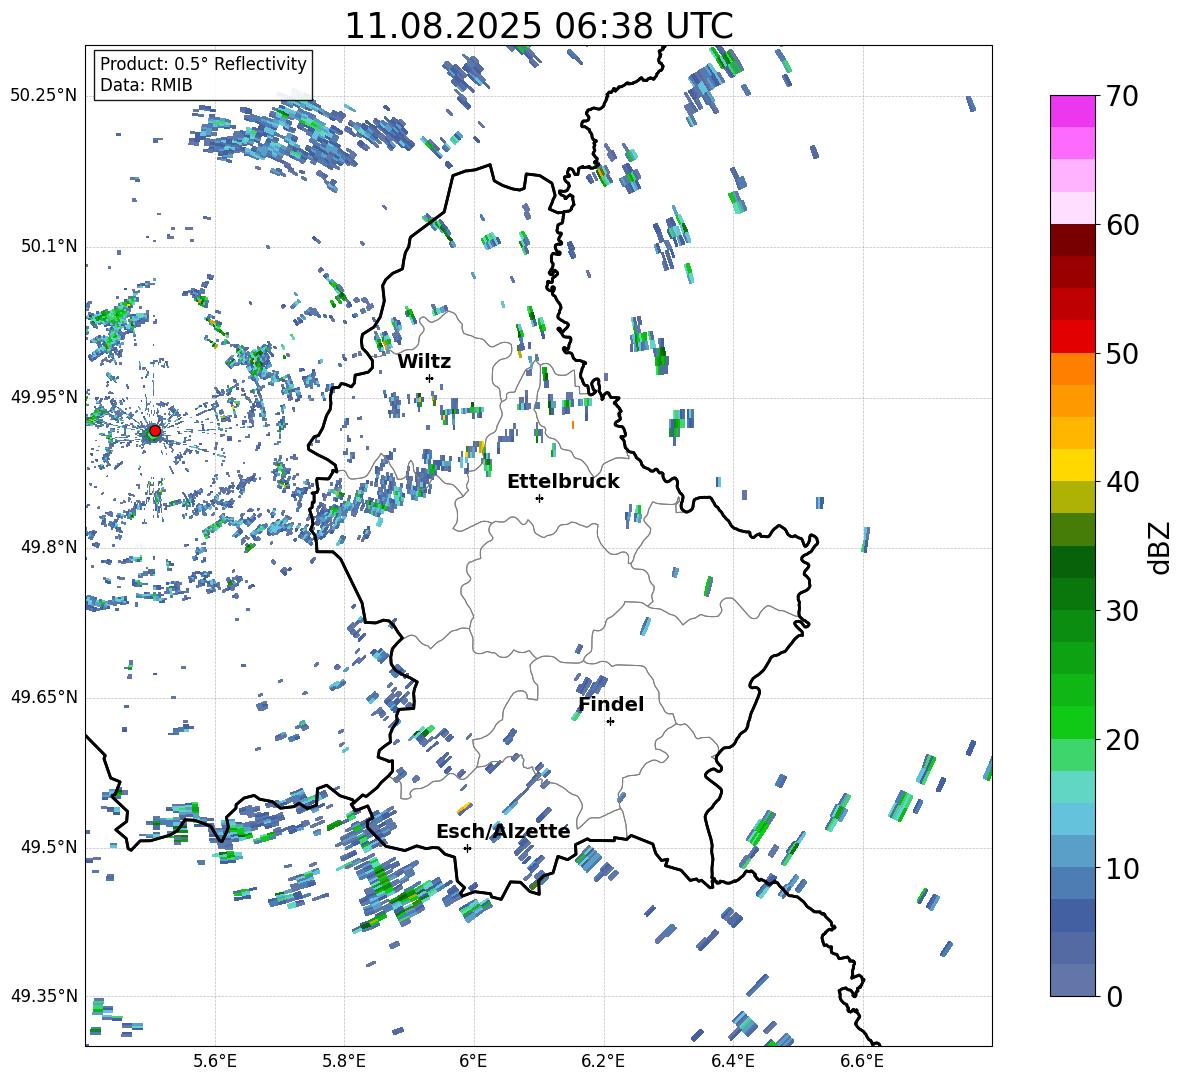
Task: Click the red radar site marker
Action: tap(154, 431)
